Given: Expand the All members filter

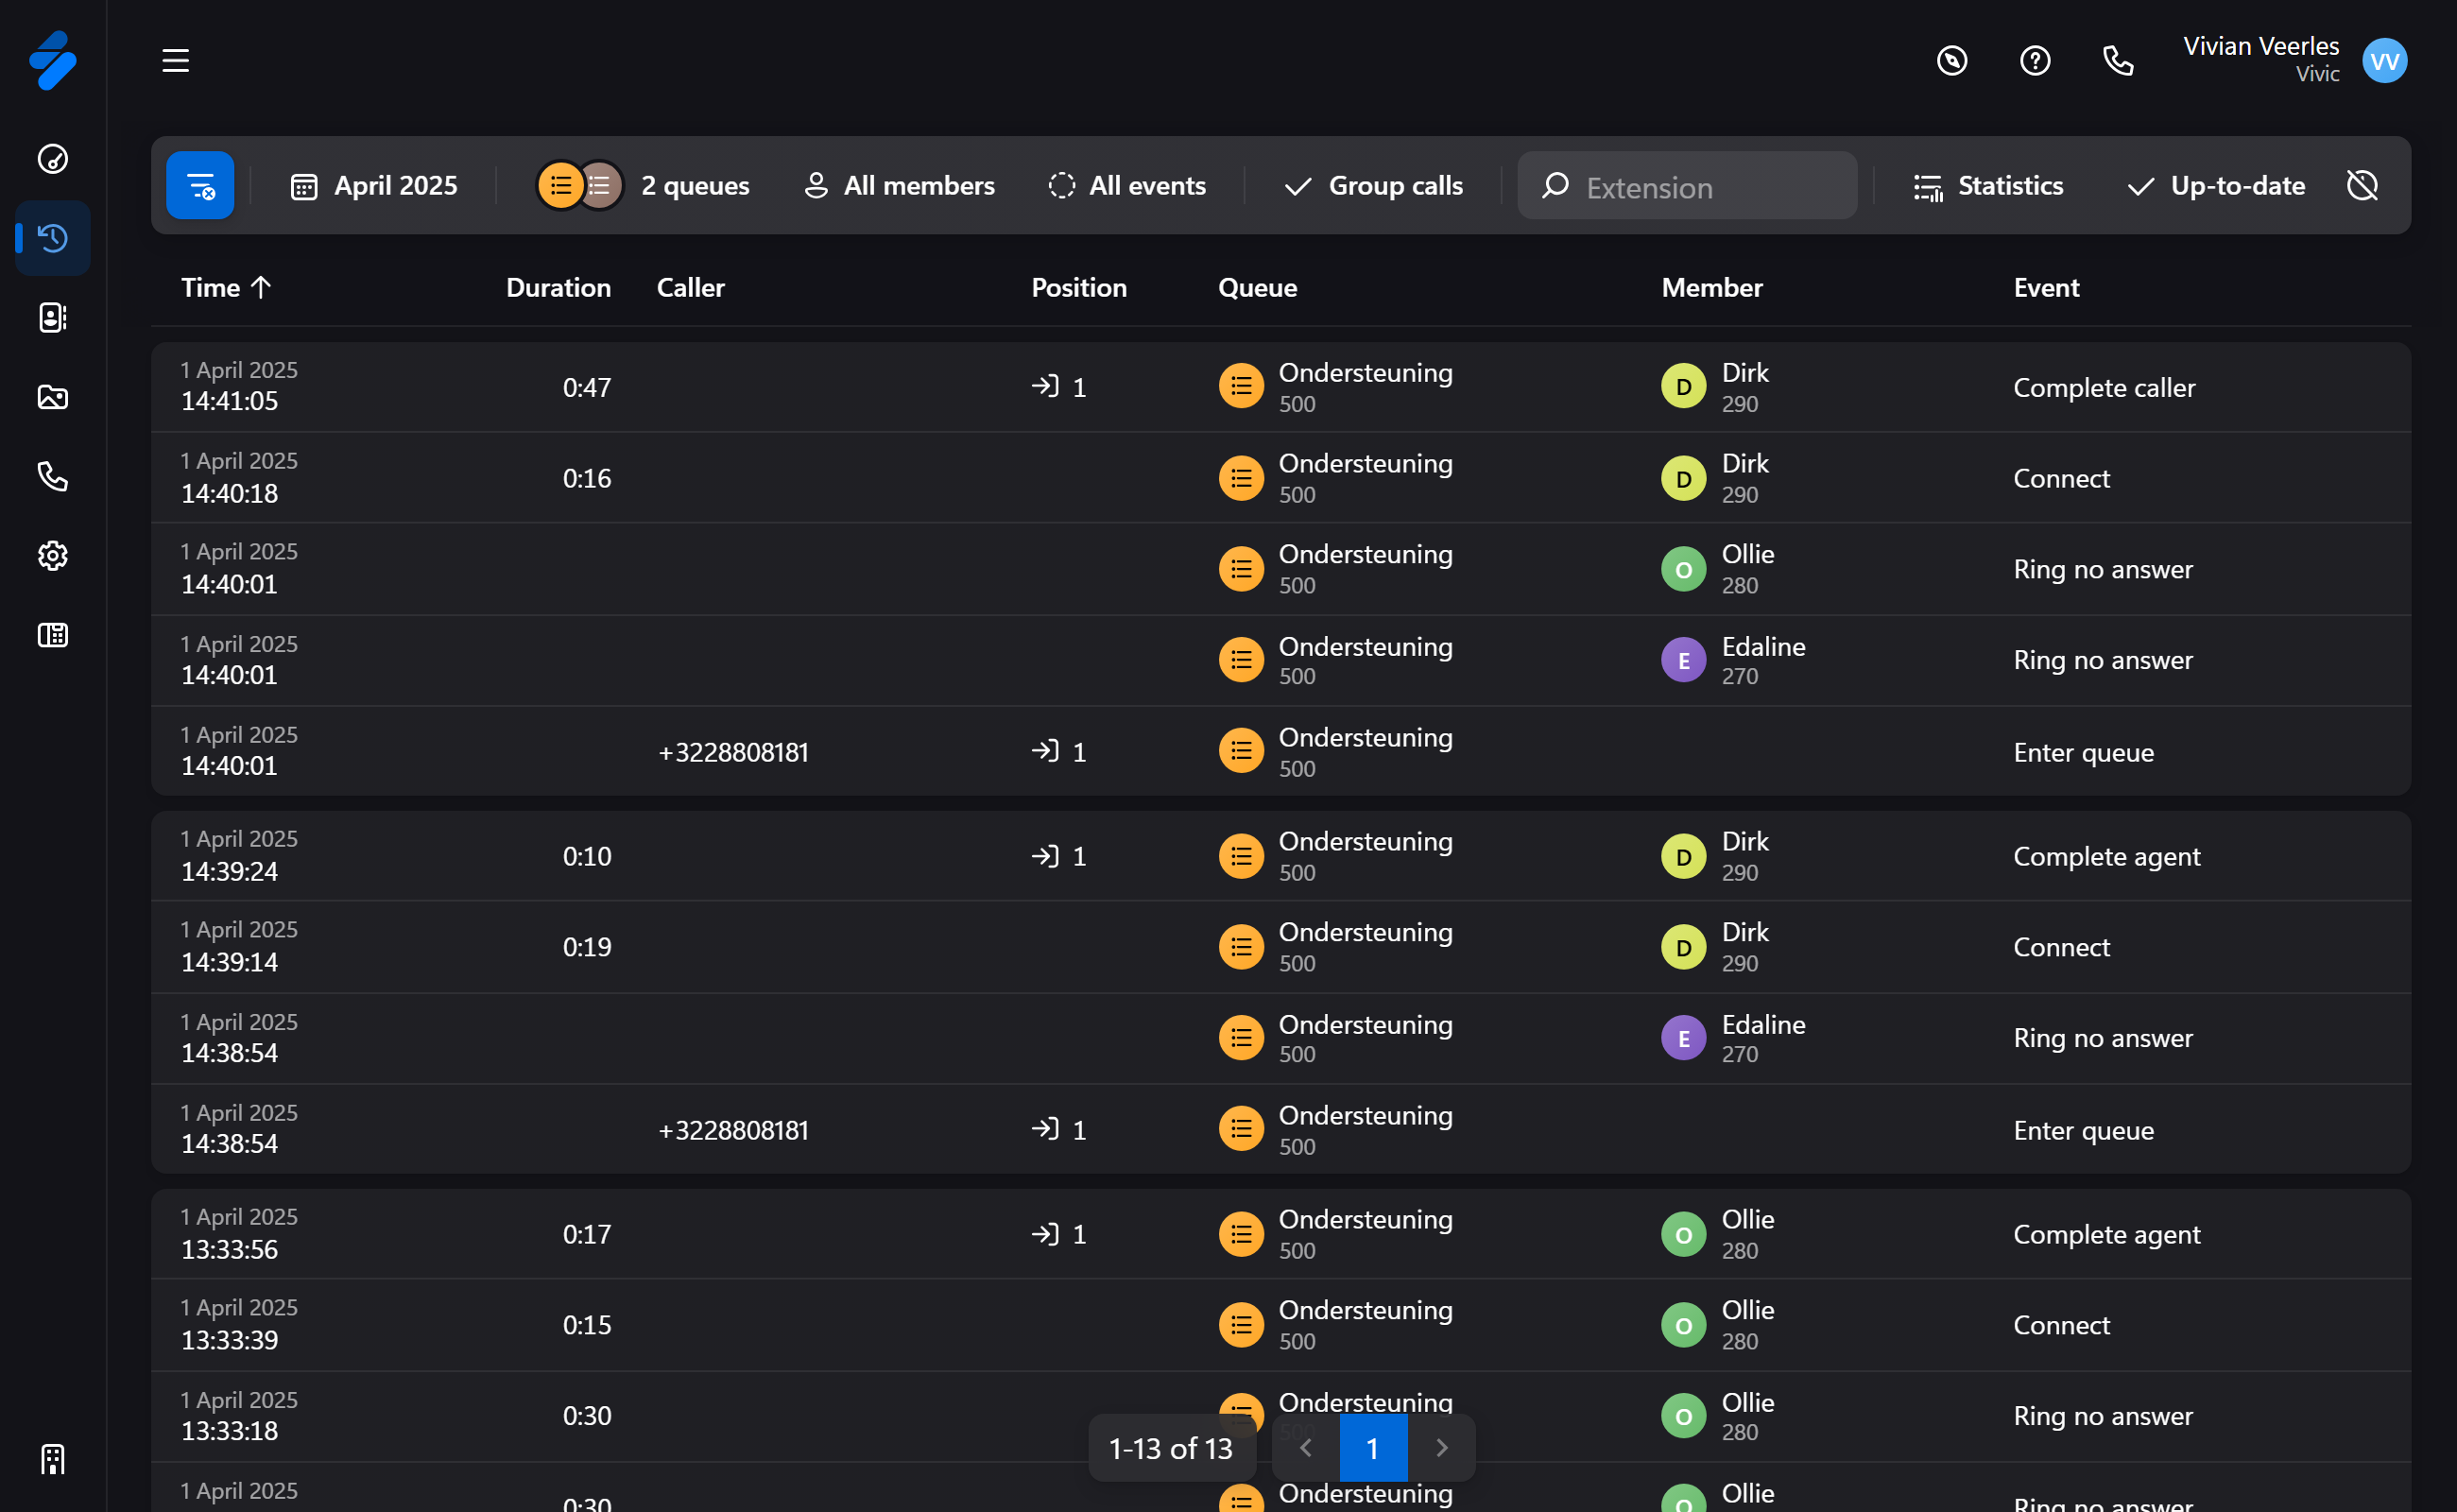Looking at the screenshot, I should (899, 186).
